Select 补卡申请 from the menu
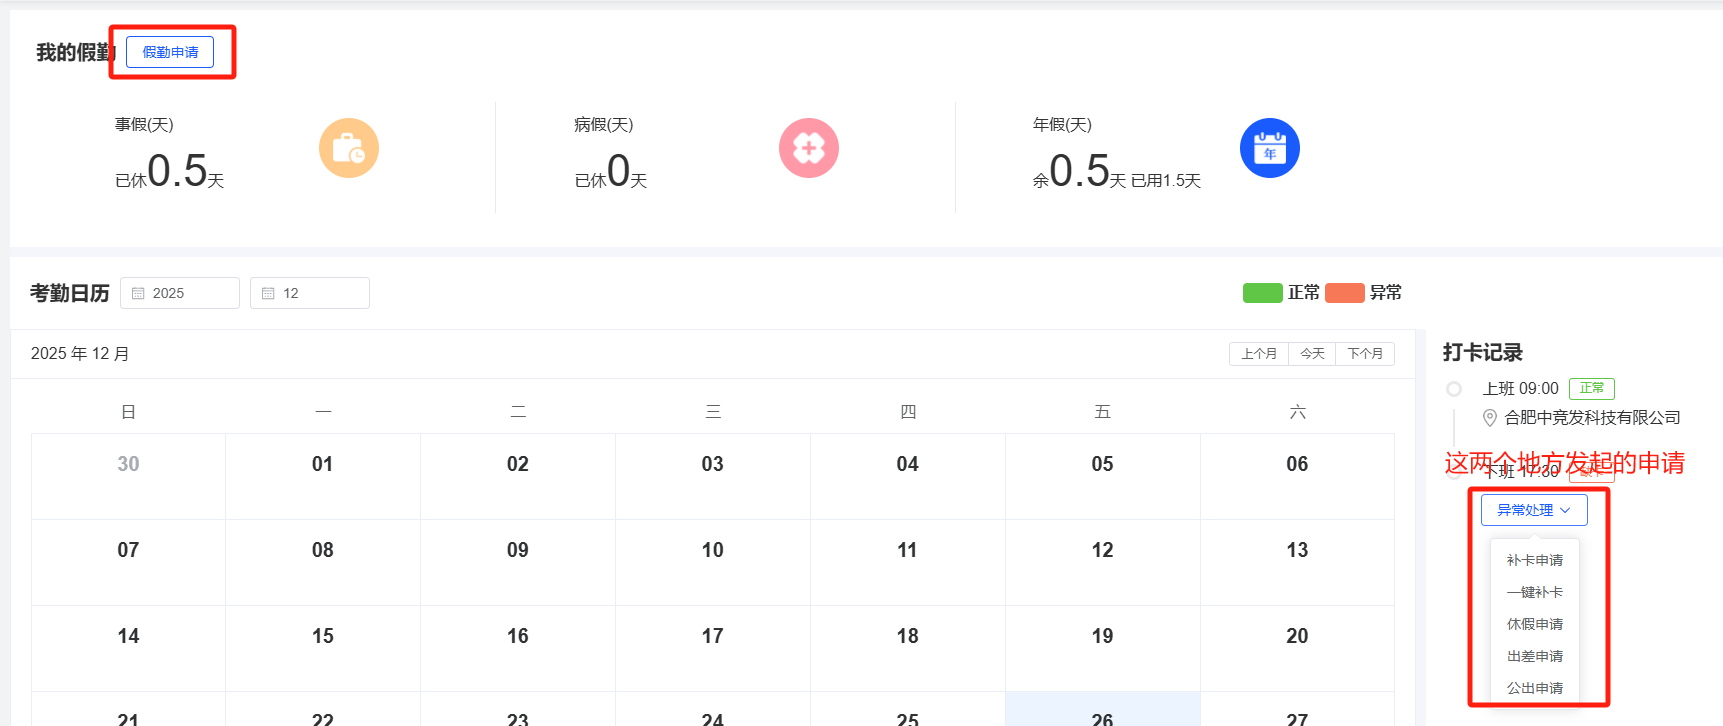This screenshot has height=726, width=1723. [x=1535, y=560]
